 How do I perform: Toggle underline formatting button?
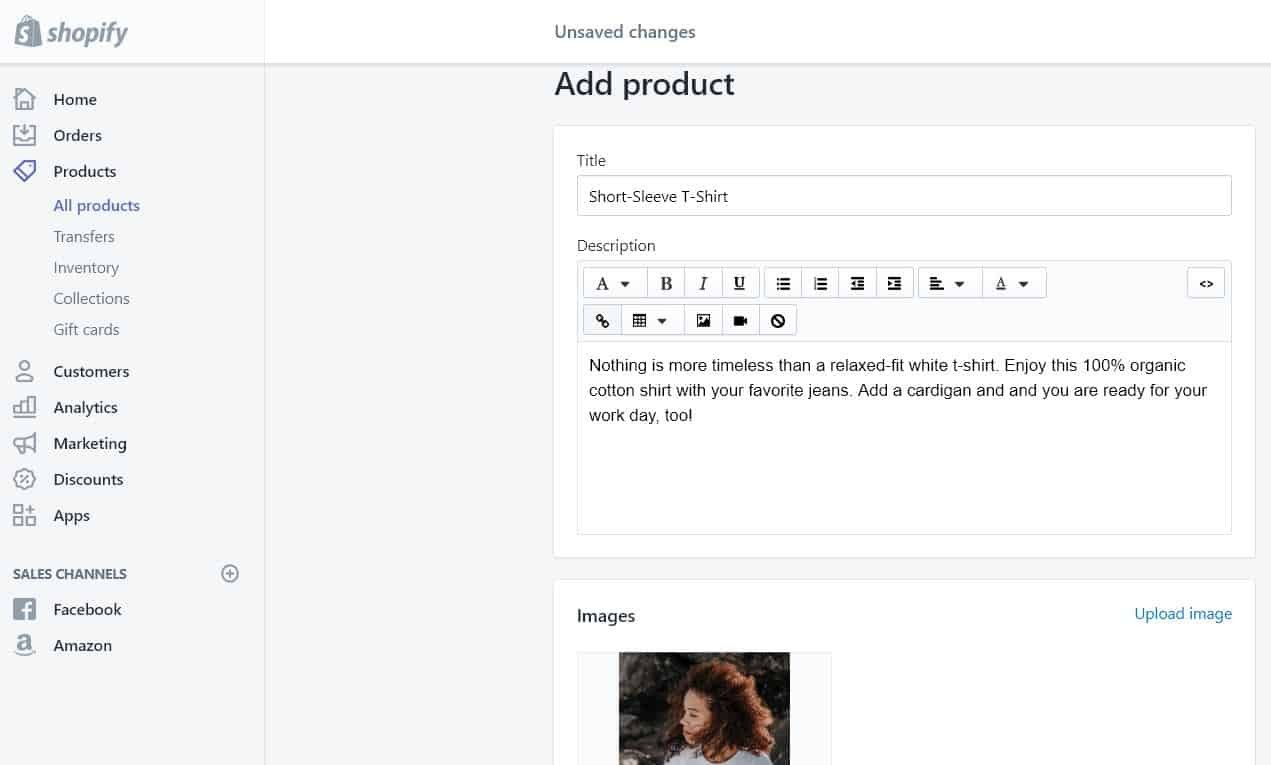(x=740, y=283)
